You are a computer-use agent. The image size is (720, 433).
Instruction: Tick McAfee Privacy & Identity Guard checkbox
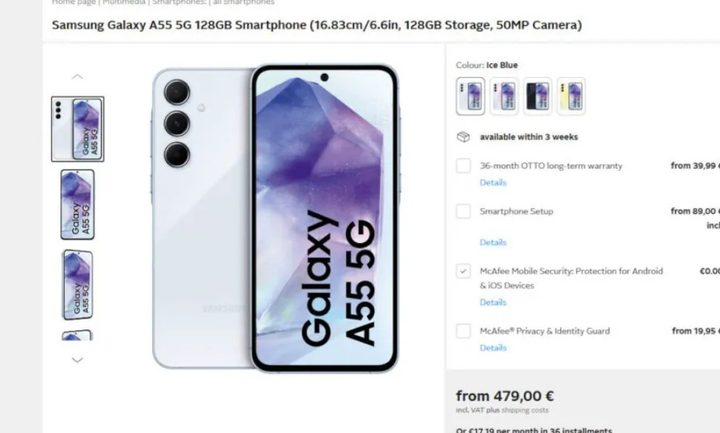(463, 331)
